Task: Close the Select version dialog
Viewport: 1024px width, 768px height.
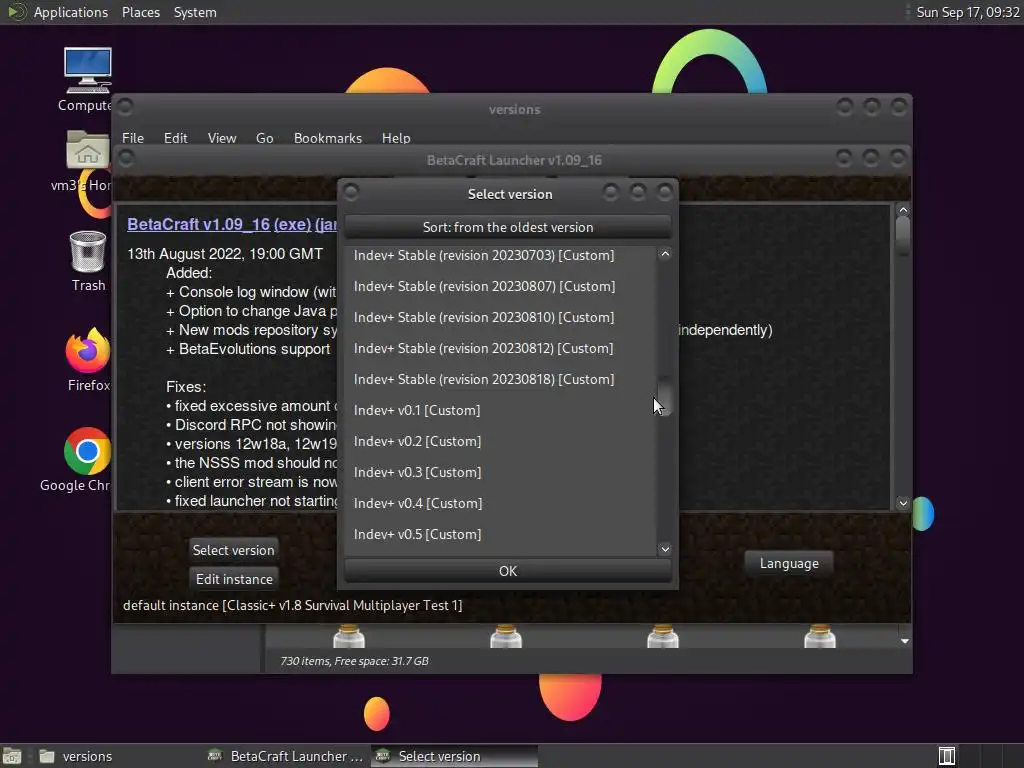Action: tap(664, 193)
